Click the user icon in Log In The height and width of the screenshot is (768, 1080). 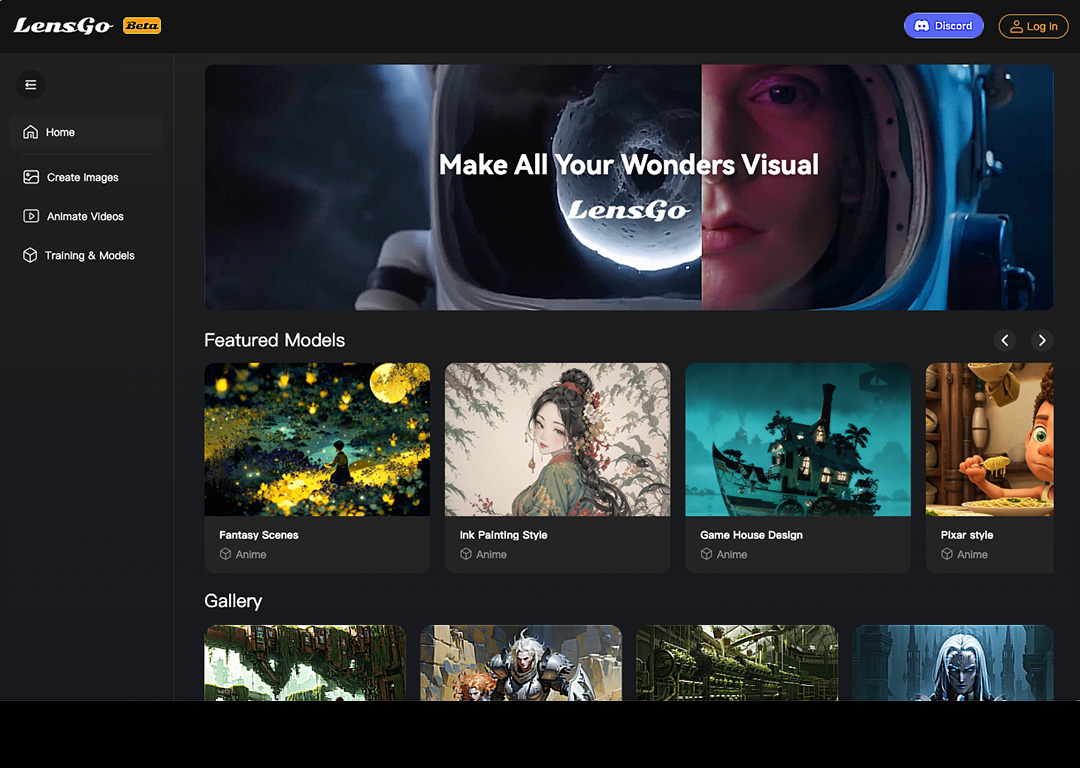[x=1016, y=27]
